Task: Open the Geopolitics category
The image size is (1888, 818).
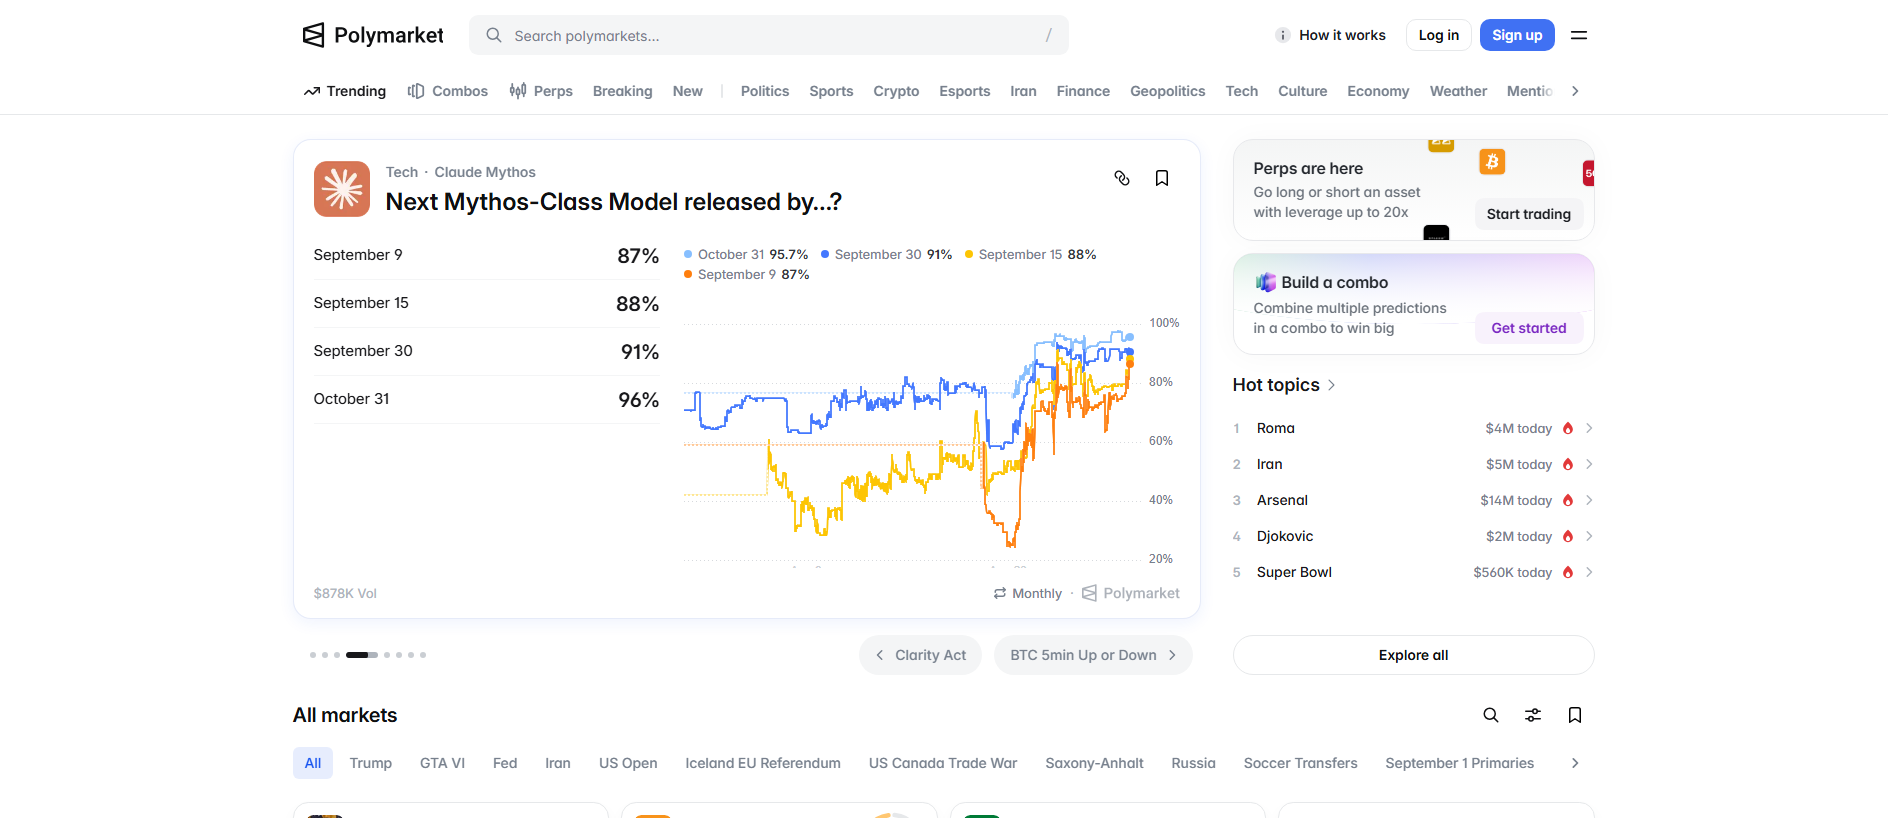Action: pyautogui.click(x=1167, y=91)
